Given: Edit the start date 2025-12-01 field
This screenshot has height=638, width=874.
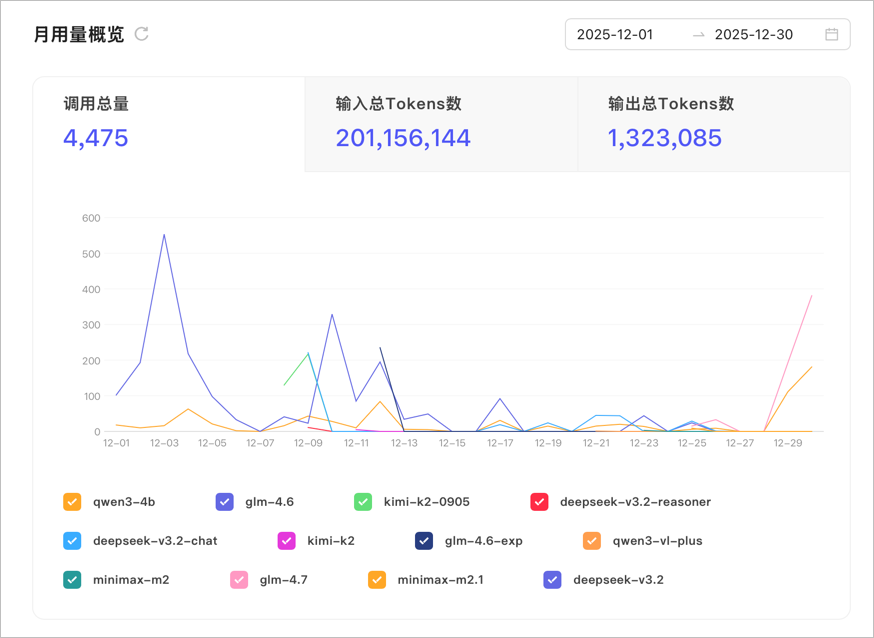Looking at the screenshot, I should (615, 35).
